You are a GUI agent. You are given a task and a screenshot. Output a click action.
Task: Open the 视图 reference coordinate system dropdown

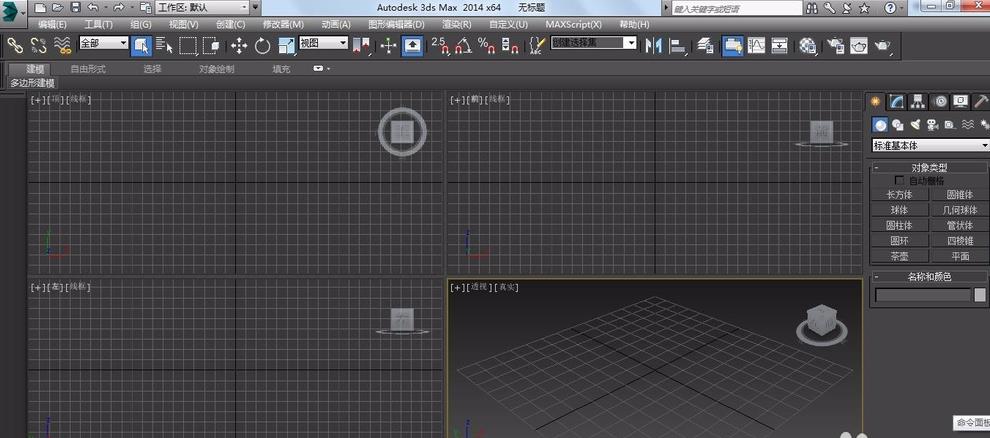click(323, 43)
